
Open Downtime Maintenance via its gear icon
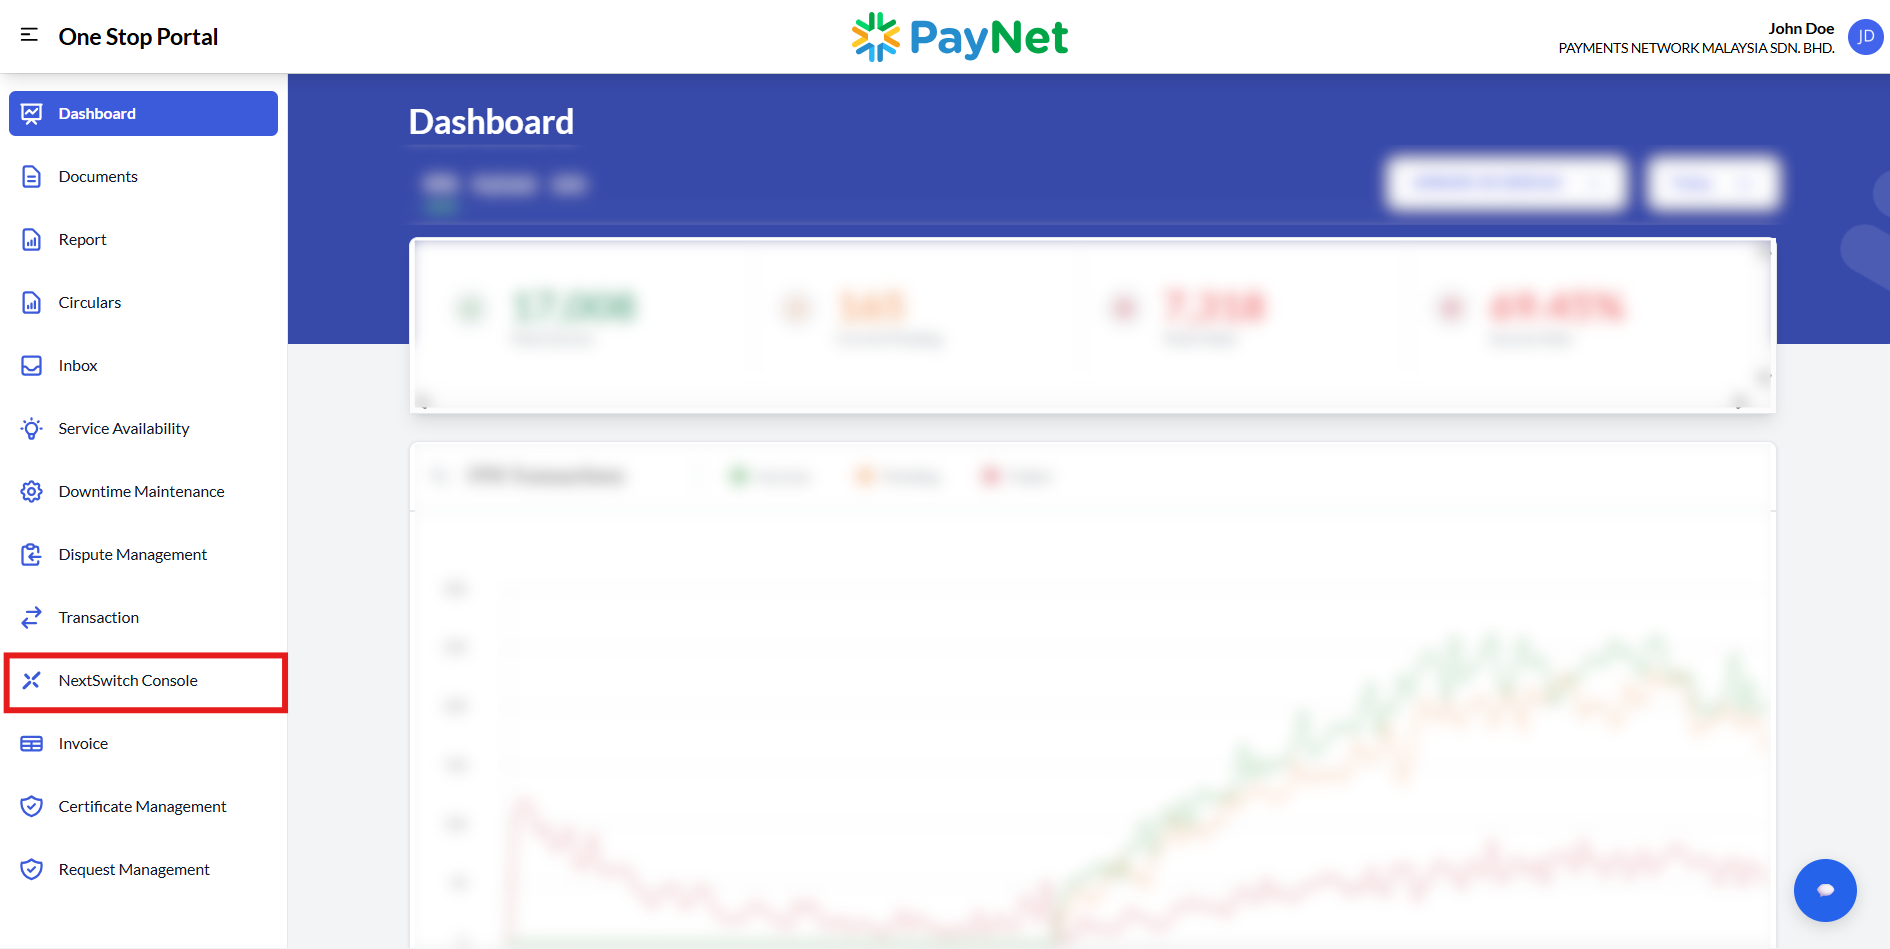[31, 491]
